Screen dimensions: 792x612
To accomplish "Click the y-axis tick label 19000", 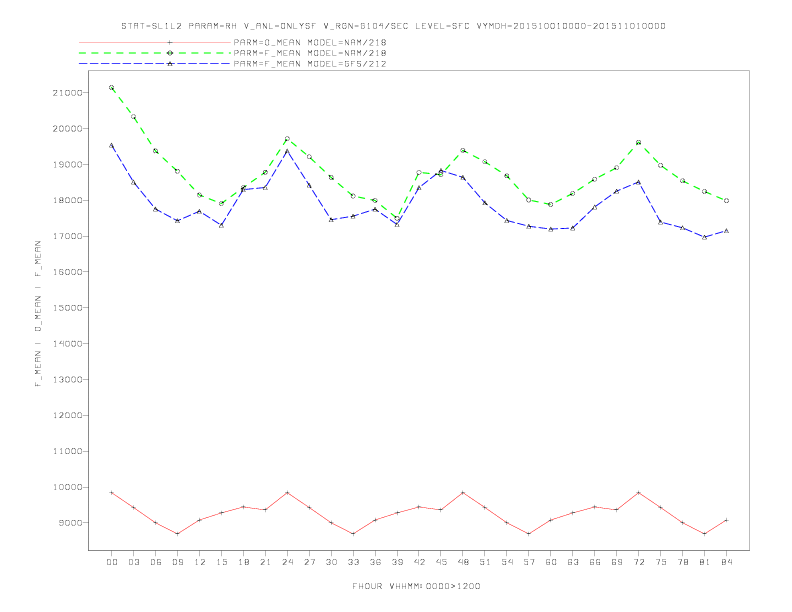I will [68, 165].
